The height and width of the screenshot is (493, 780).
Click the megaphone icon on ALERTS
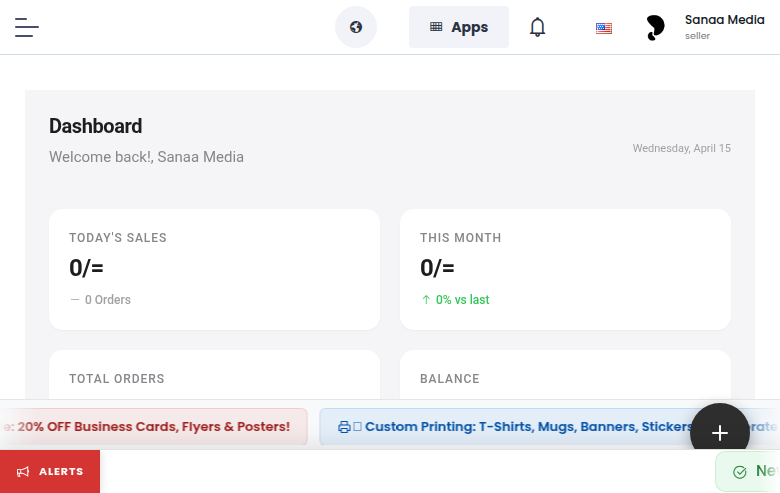click(x=23, y=472)
